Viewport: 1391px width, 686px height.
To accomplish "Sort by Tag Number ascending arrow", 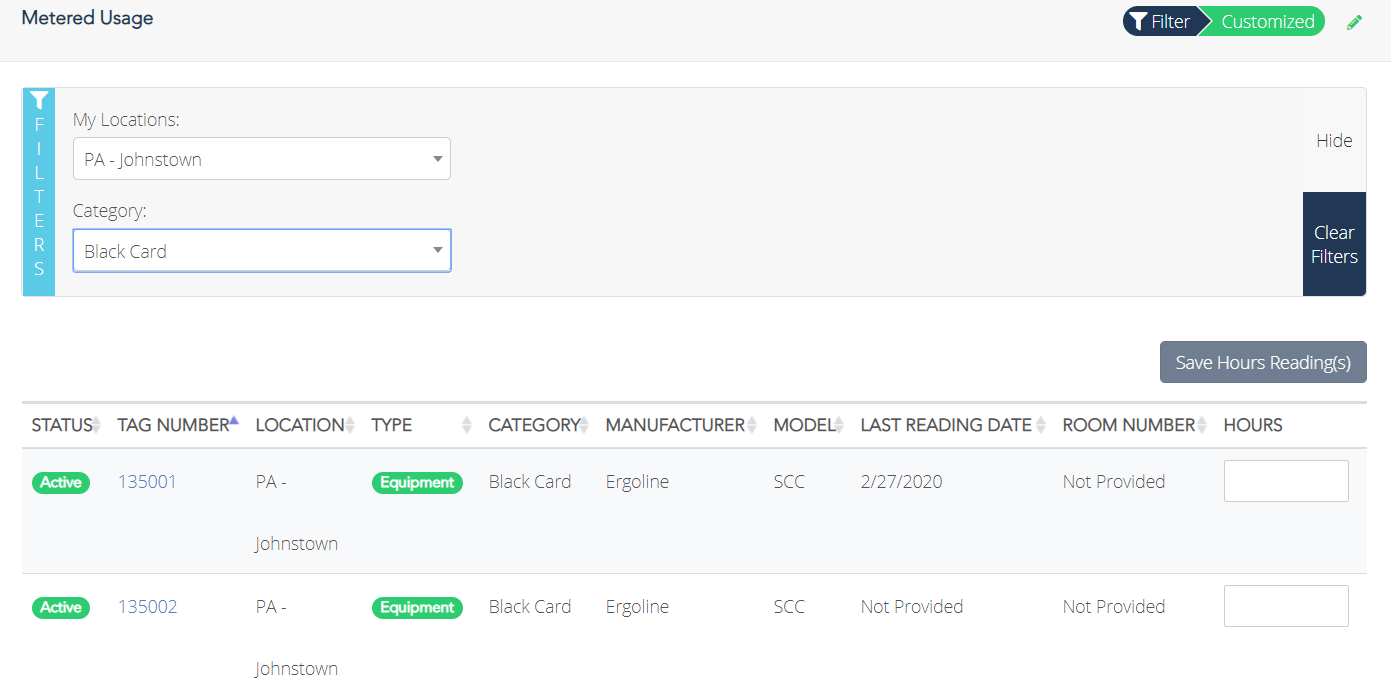I will point(234,421).
